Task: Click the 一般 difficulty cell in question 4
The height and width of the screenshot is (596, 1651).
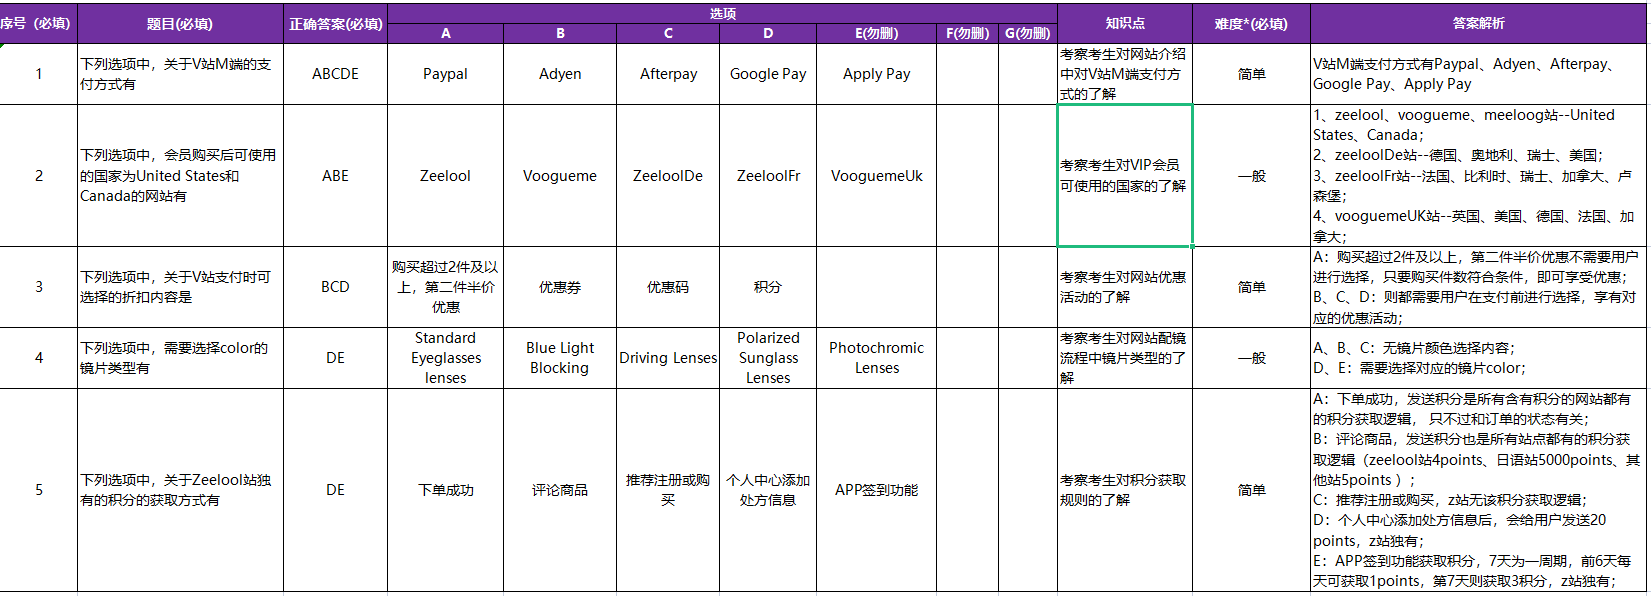Action: point(1251,358)
